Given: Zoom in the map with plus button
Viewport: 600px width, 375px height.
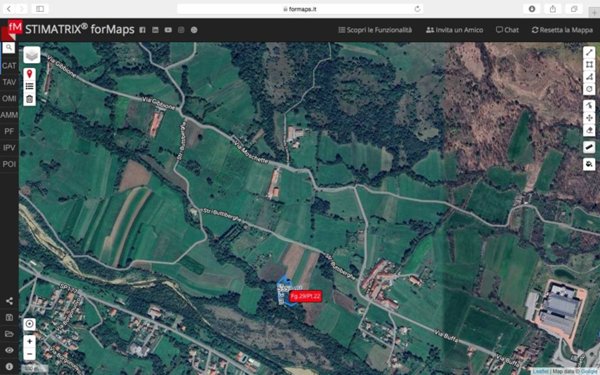Looking at the screenshot, I should [x=29, y=341].
